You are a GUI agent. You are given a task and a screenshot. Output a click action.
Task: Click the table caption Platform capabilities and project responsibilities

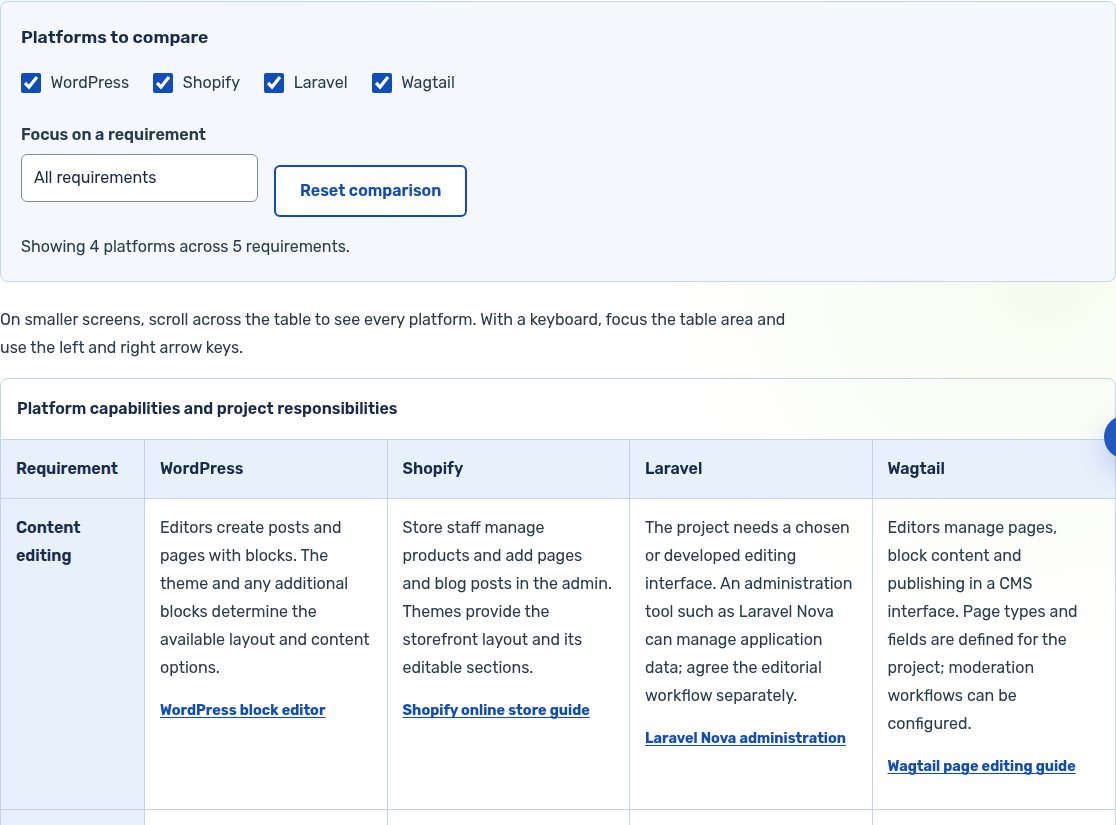click(x=207, y=409)
